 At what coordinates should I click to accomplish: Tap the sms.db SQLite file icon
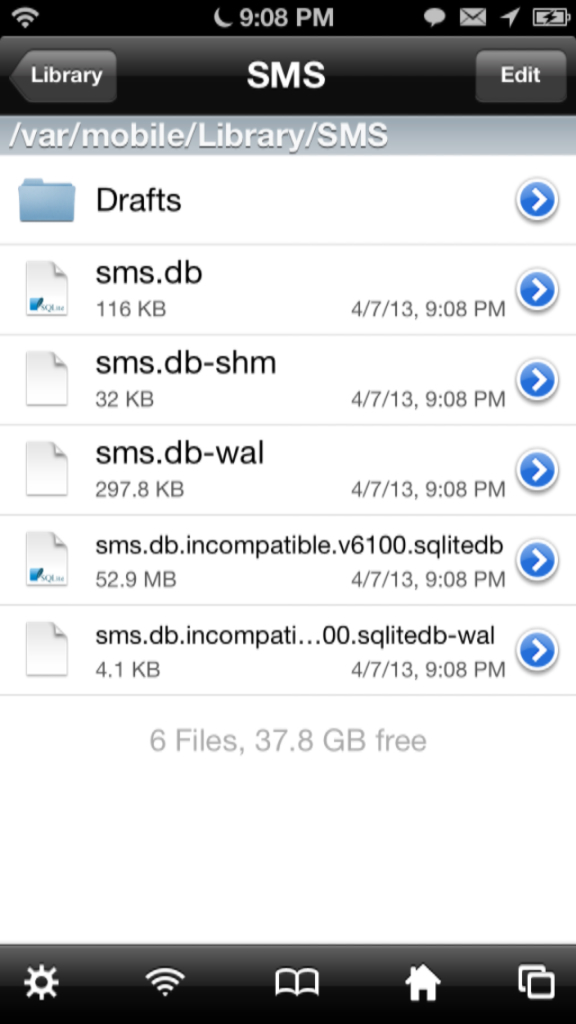[x=46, y=289]
